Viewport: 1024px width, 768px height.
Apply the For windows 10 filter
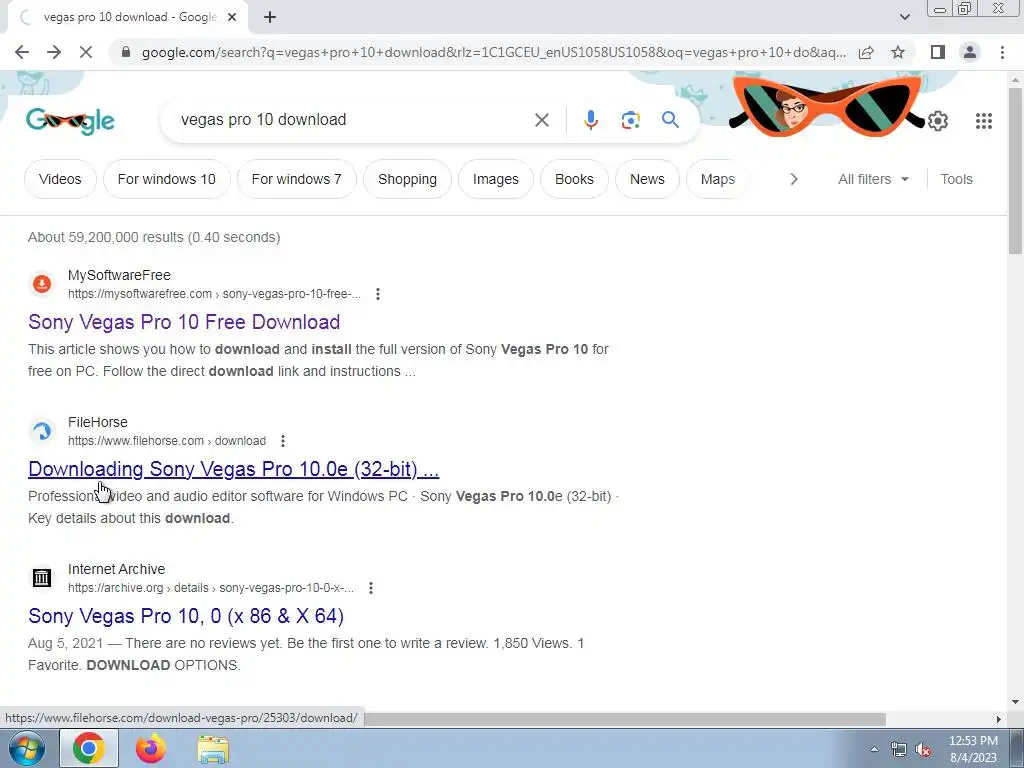(167, 179)
